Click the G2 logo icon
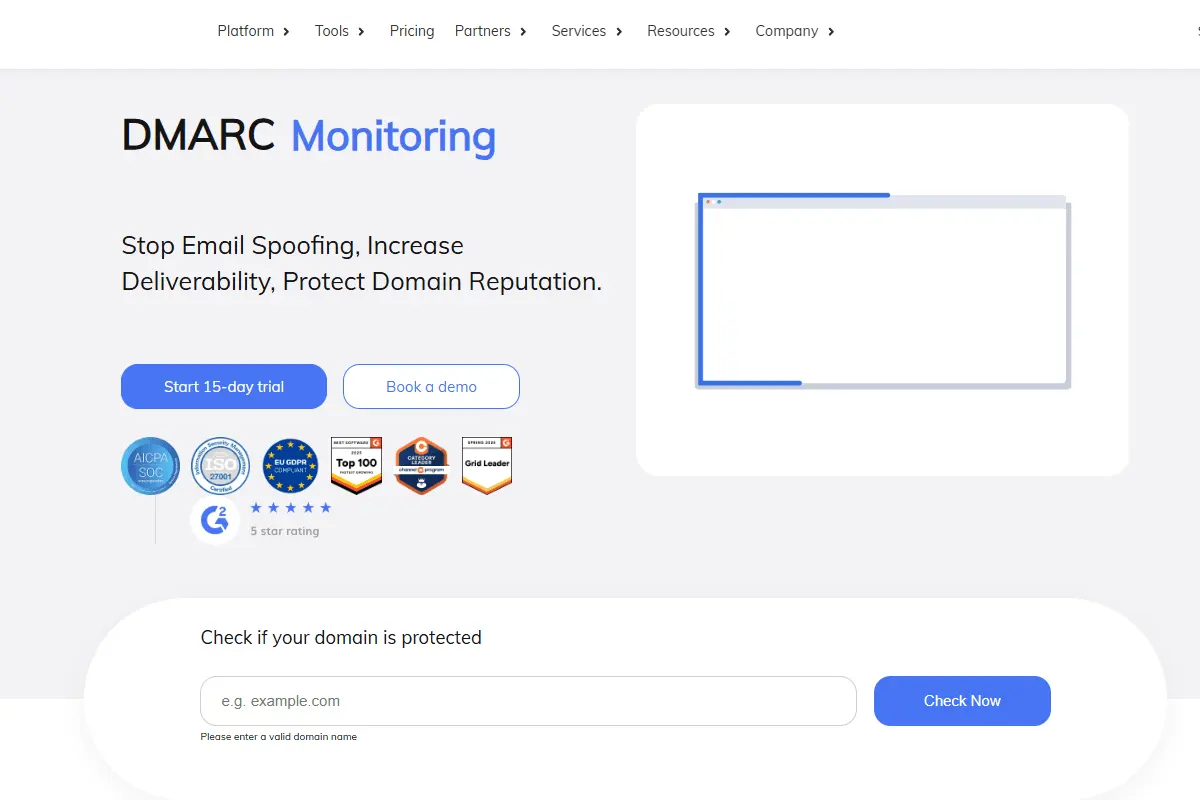 [x=215, y=520]
